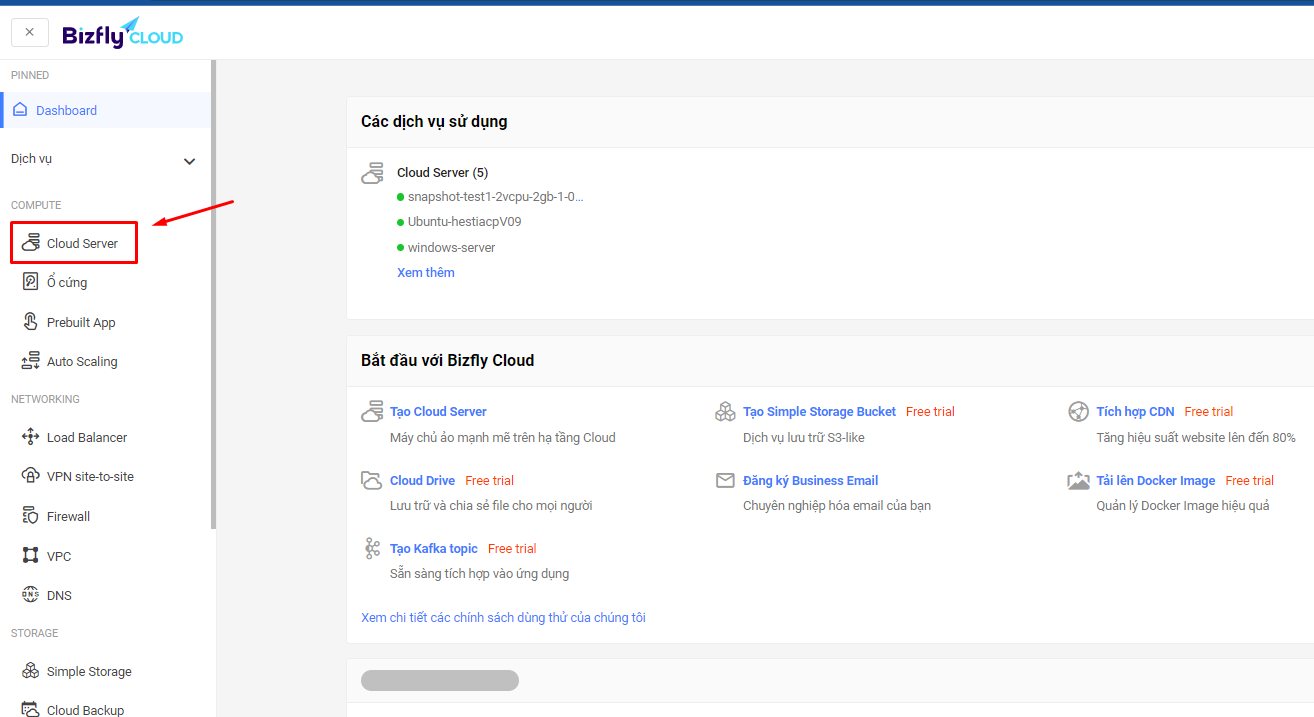This screenshot has height=717, width=1314.
Task: Open Cloud Server (5) services heading
Action: coord(442,173)
